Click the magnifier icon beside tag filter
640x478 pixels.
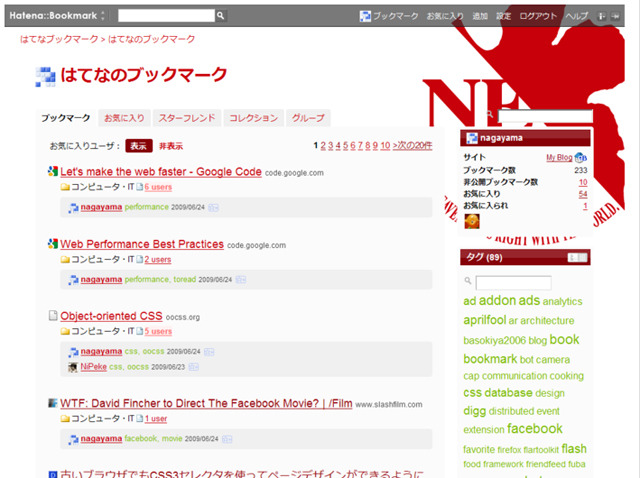pos(468,281)
